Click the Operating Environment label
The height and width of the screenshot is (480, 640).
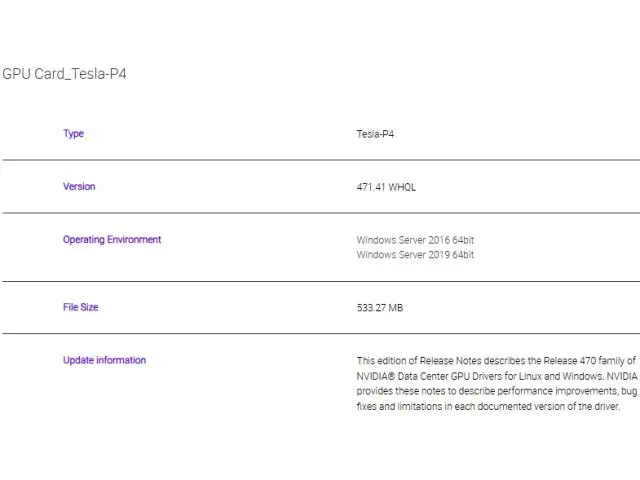click(111, 240)
